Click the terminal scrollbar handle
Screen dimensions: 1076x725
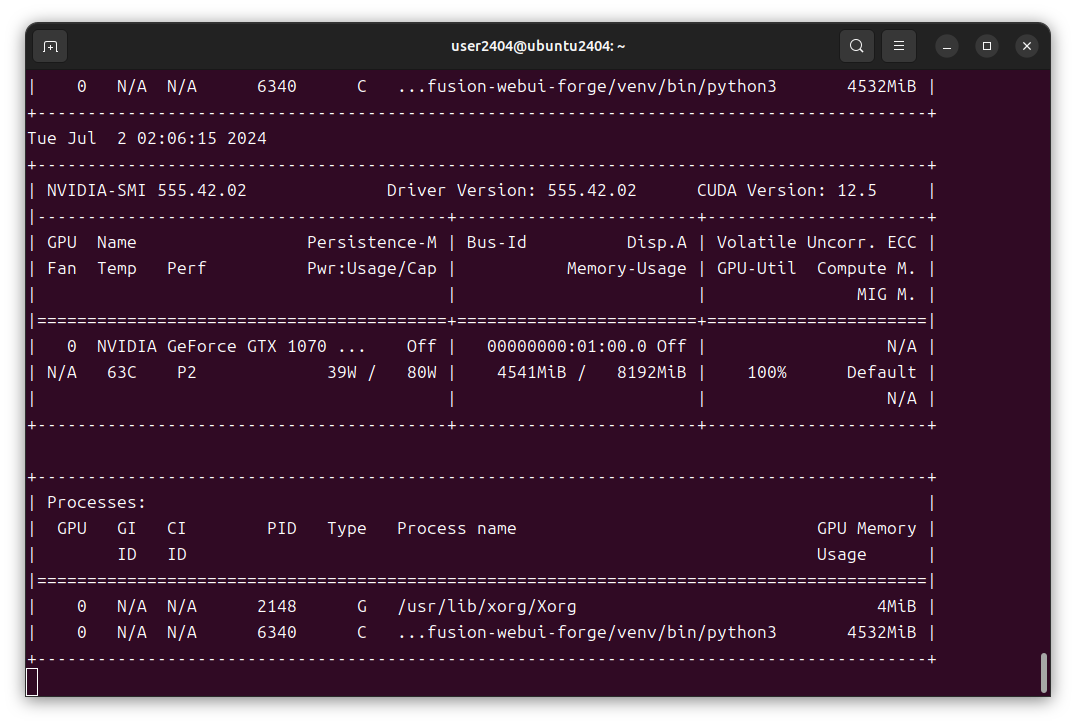[1044, 673]
